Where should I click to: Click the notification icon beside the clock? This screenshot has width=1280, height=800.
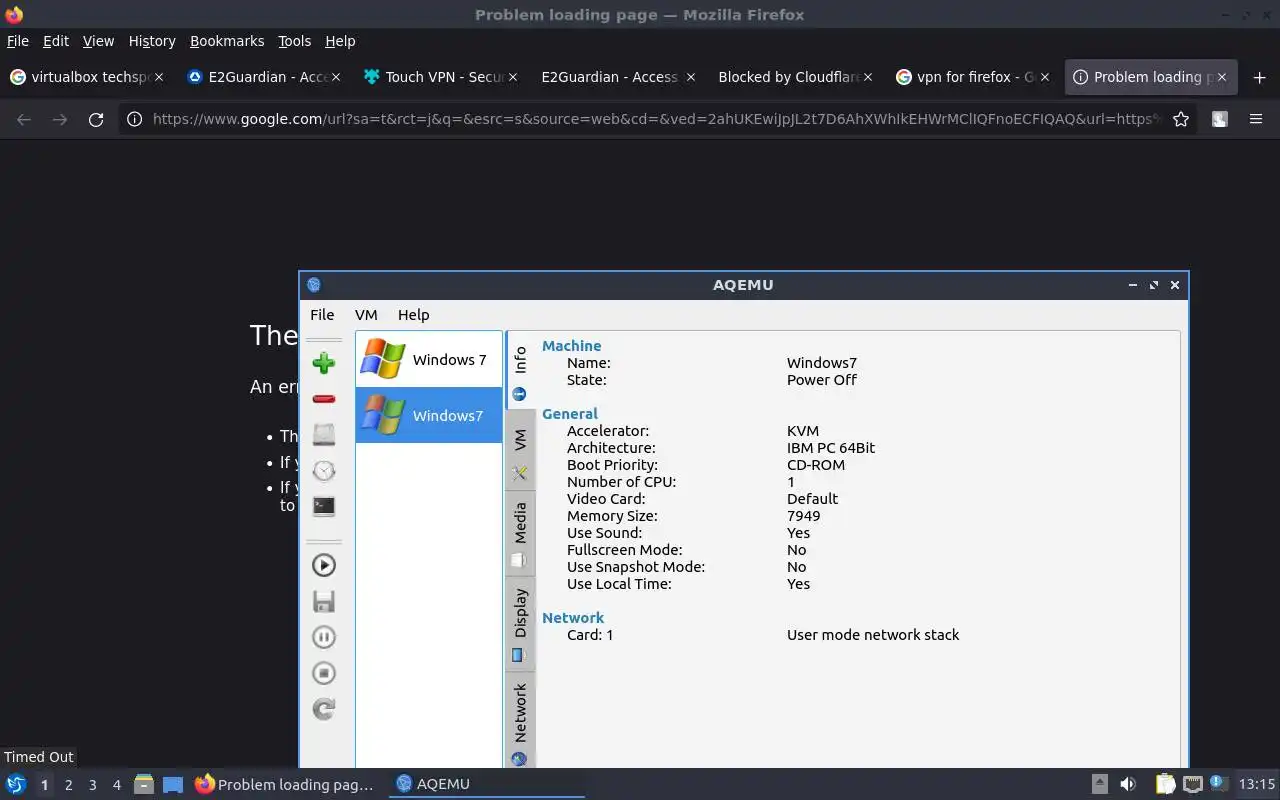pyautogui.click(x=1219, y=784)
